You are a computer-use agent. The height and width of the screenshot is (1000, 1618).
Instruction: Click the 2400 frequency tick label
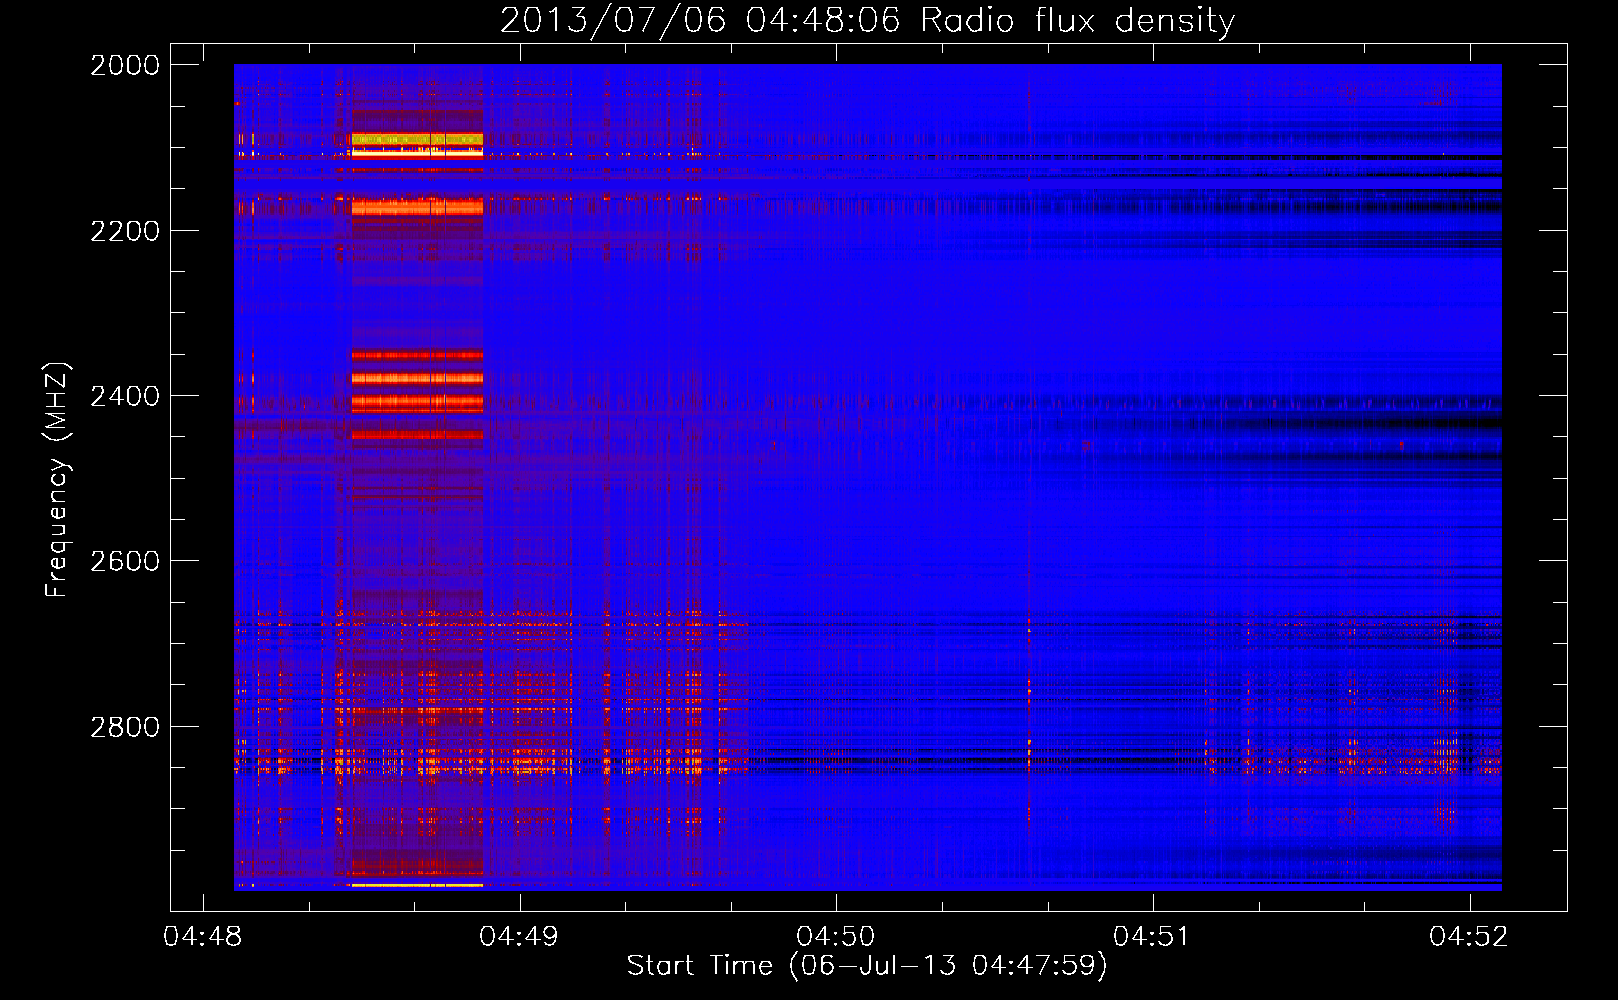(125, 396)
